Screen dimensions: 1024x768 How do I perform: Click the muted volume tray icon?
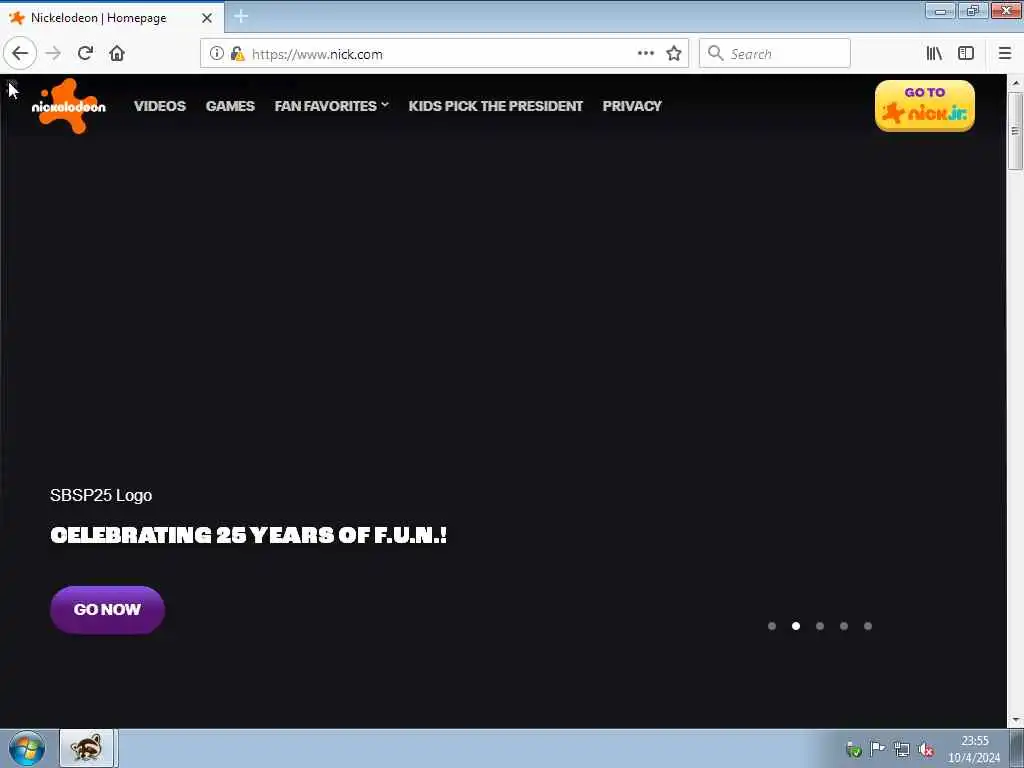(926, 750)
